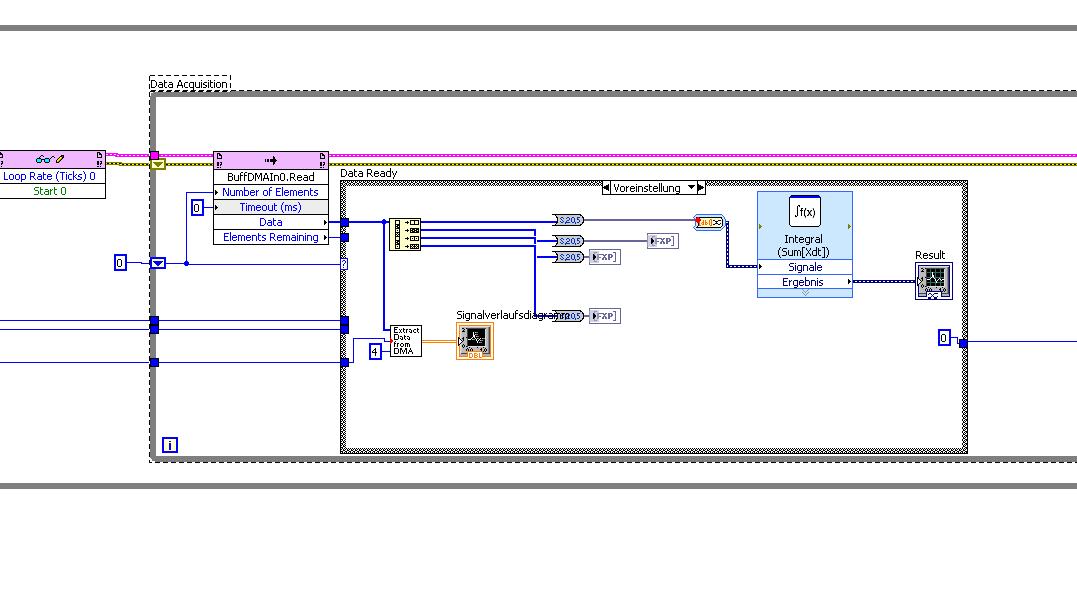This screenshot has width=1077, height=591.
Task: Select the Extract Data from DMA subVI
Action: tap(406, 341)
